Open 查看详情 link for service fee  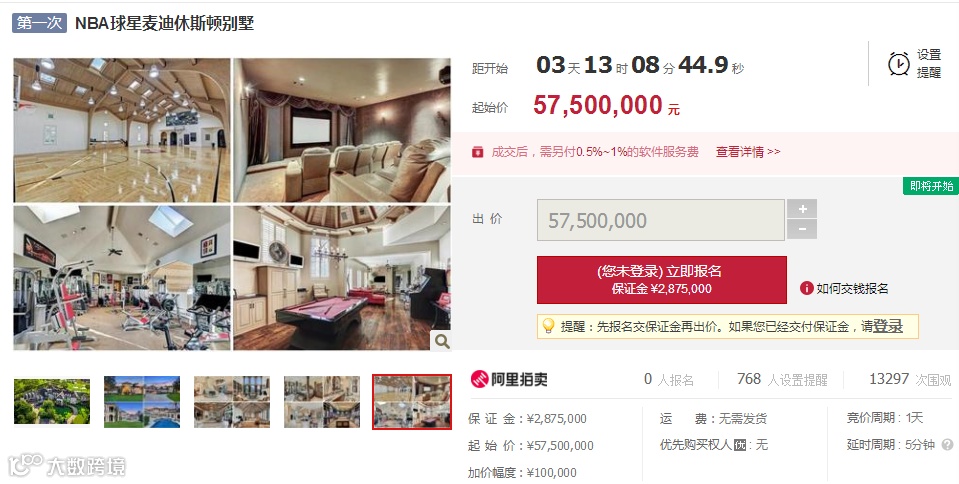[x=748, y=152]
